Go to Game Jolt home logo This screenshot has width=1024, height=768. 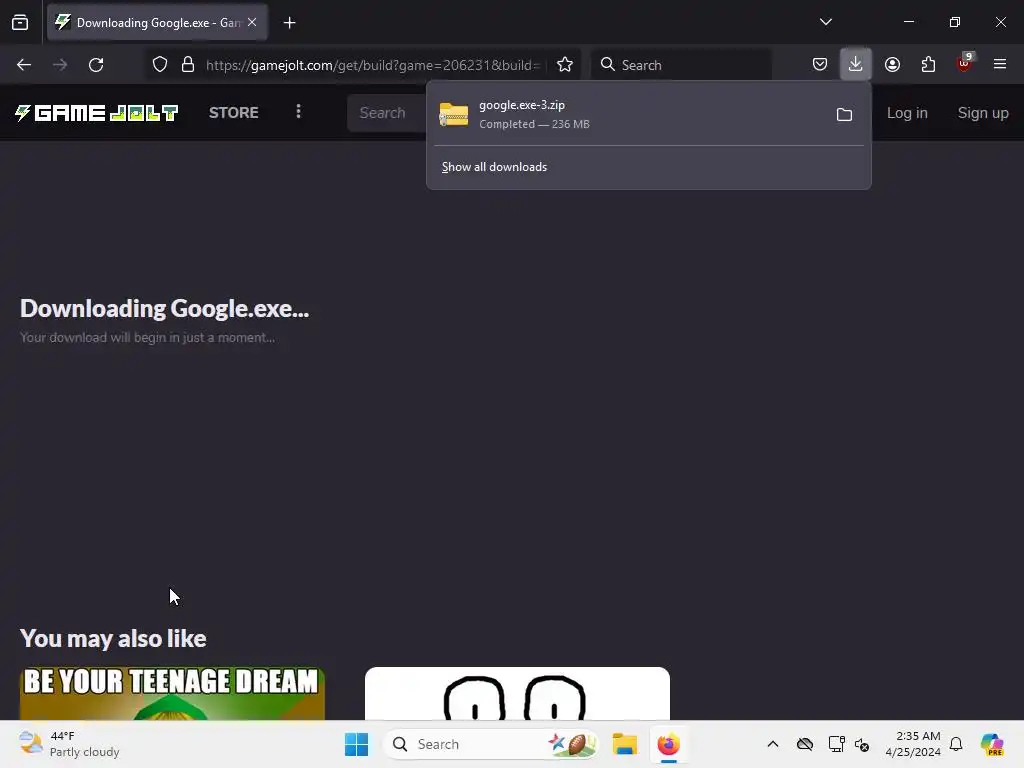(x=97, y=113)
